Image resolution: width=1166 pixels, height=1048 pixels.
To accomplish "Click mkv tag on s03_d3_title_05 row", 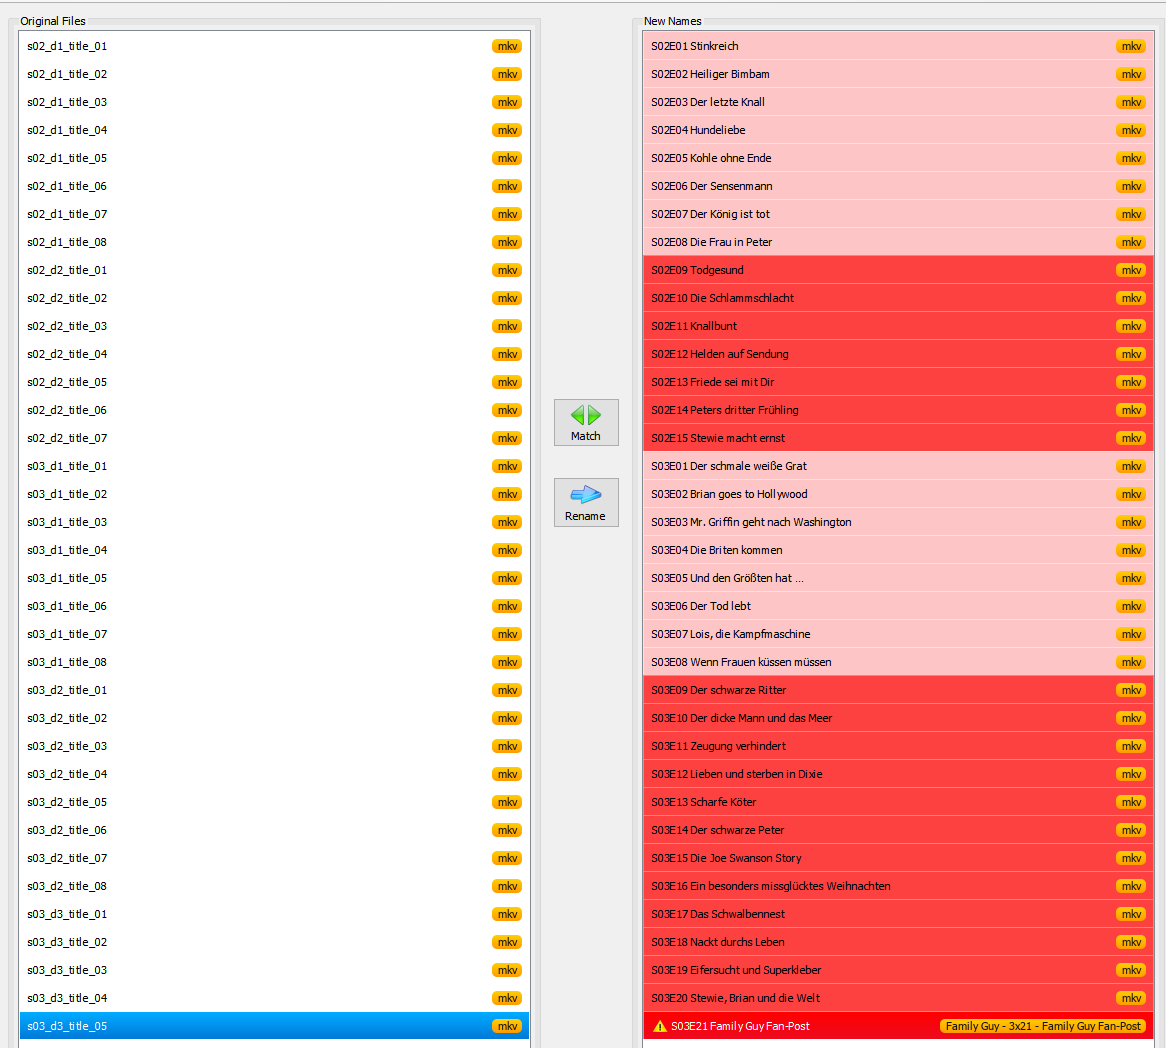I will (507, 1026).
